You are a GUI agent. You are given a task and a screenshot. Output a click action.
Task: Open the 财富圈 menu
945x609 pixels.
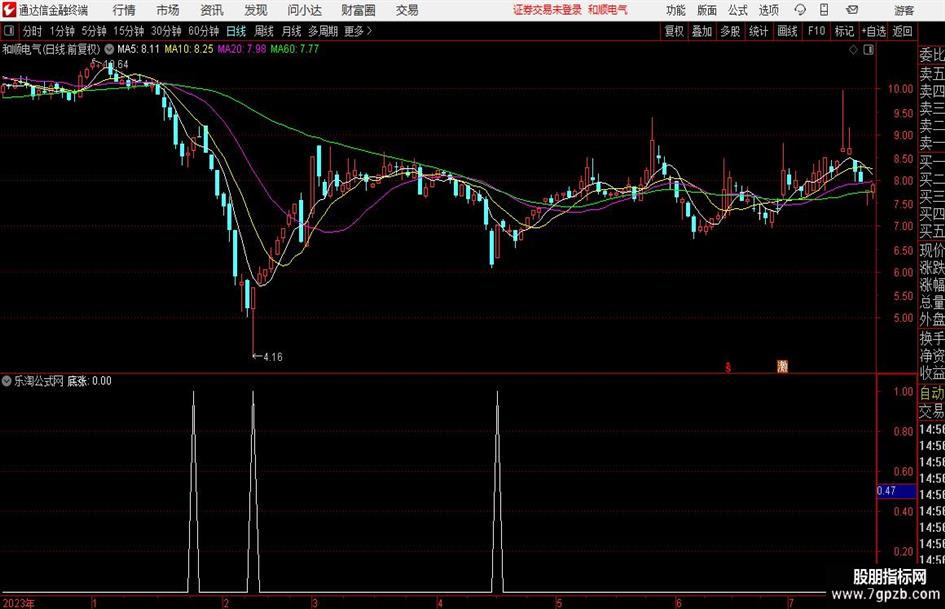(x=358, y=10)
